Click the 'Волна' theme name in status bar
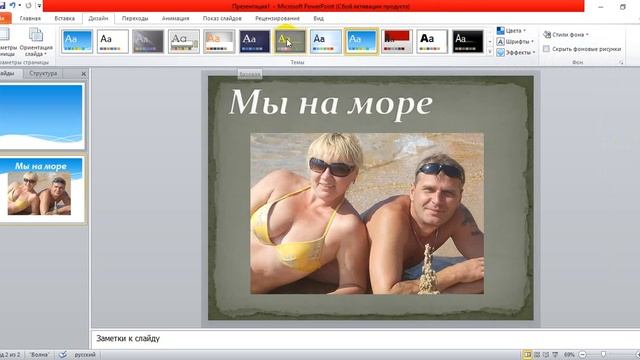Image resolution: width=640 pixels, height=360 pixels. click(39, 355)
